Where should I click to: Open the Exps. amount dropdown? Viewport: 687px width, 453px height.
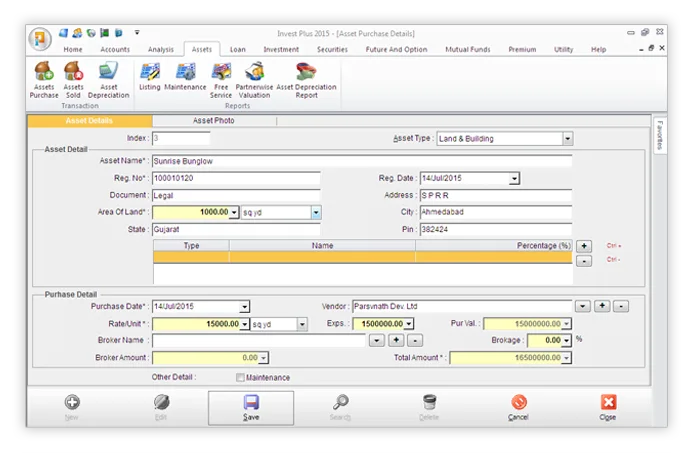[x=408, y=324]
